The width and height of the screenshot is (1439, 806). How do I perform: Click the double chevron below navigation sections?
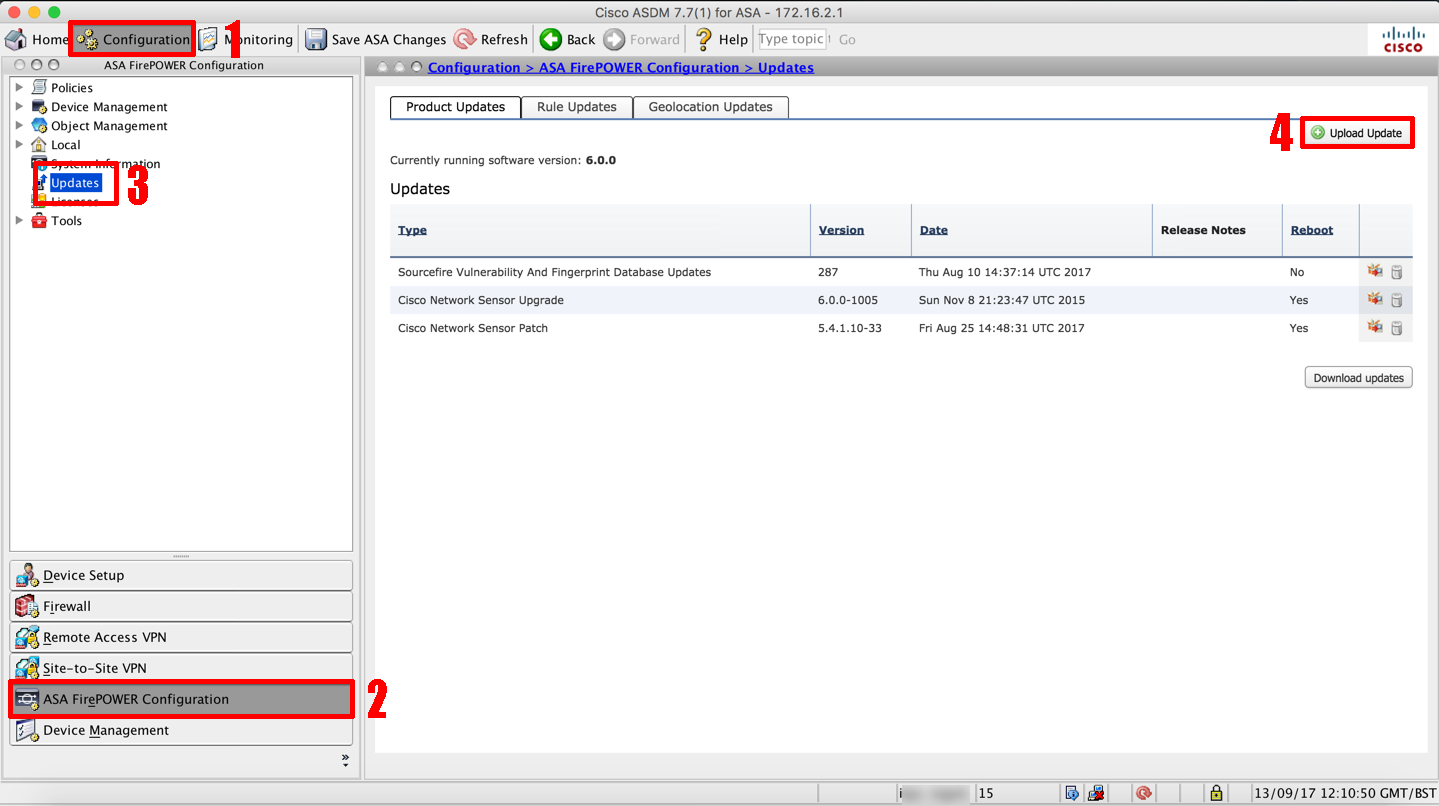click(x=345, y=760)
